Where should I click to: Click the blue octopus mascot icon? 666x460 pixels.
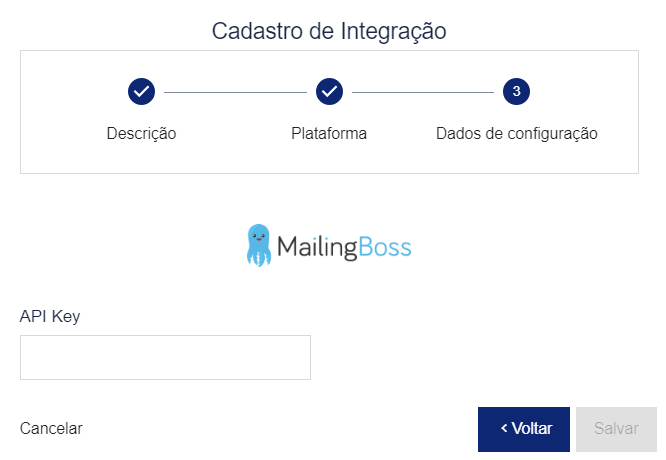(259, 246)
